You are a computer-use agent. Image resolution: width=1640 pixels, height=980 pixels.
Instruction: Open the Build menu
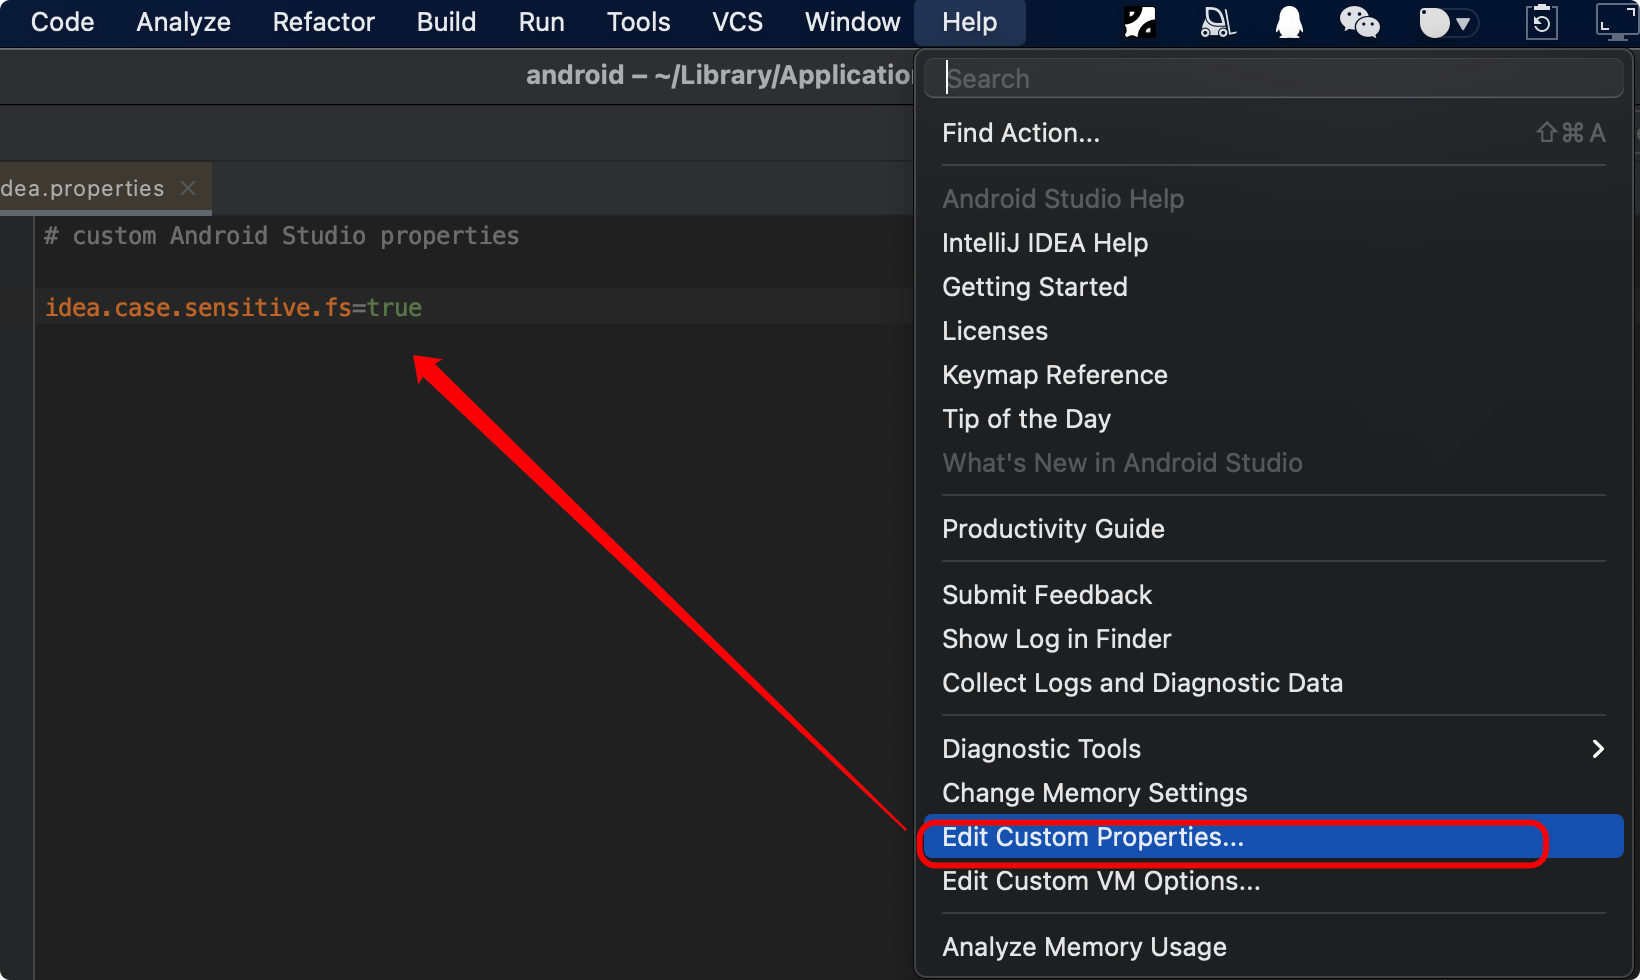click(x=446, y=22)
